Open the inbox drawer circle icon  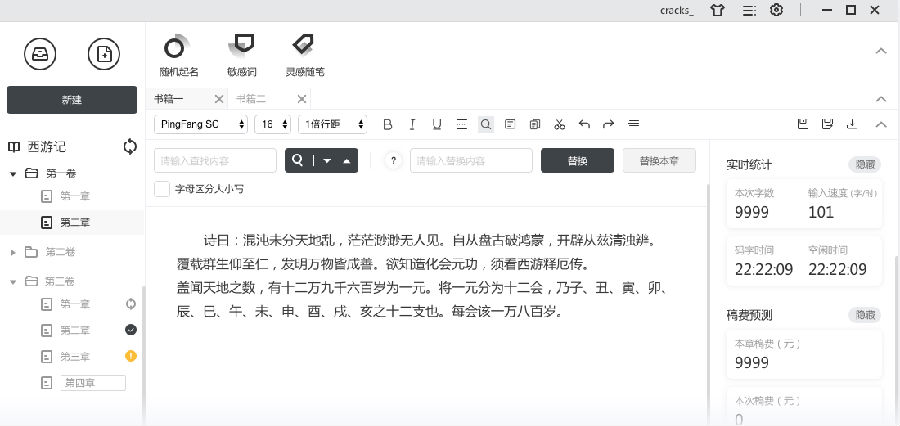tap(40, 55)
